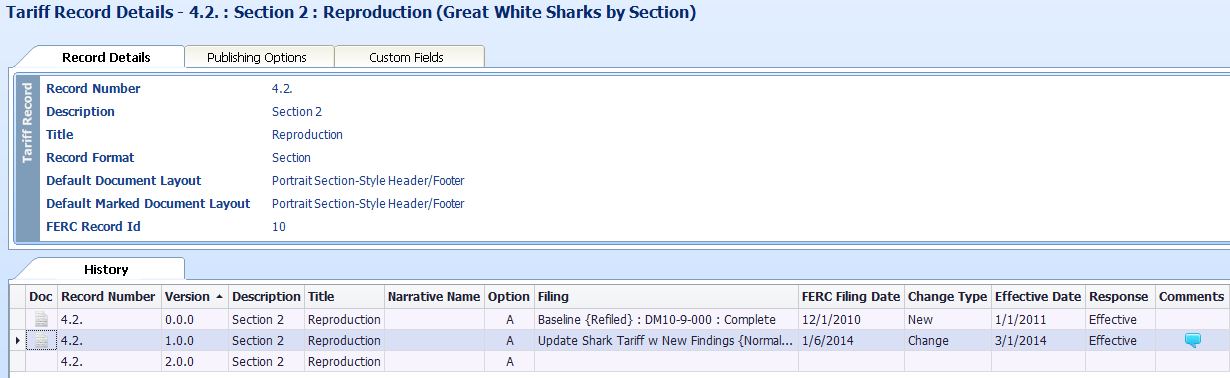The width and height of the screenshot is (1230, 378).
Task: Select the Update Shark Tariff filing cell
Action: [x=667, y=340]
